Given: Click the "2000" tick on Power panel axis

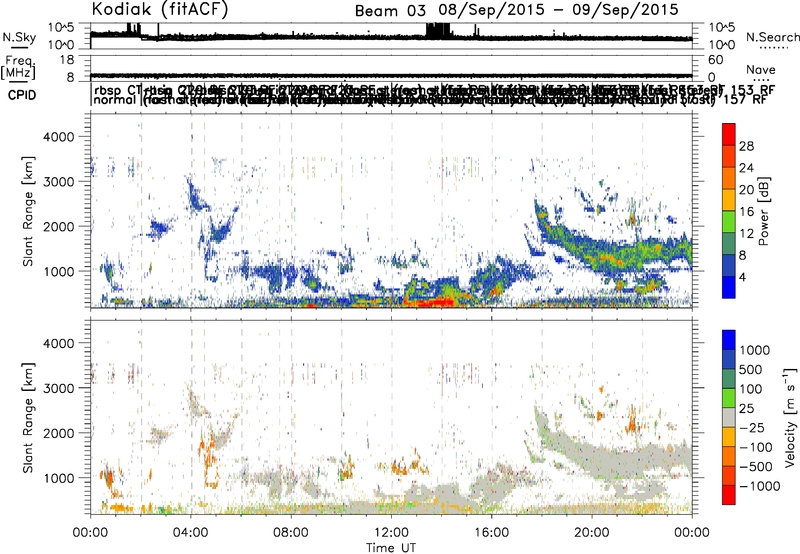Looking at the screenshot, I should (59, 226).
